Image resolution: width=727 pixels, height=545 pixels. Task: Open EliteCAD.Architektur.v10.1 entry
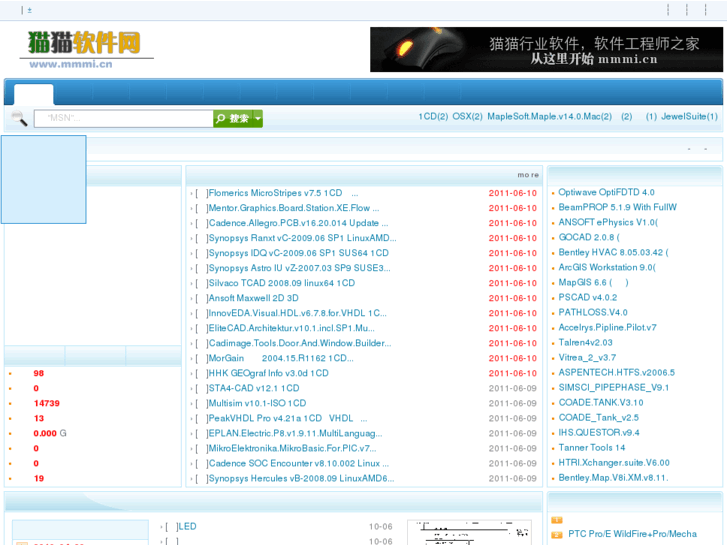(x=291, y=328)
